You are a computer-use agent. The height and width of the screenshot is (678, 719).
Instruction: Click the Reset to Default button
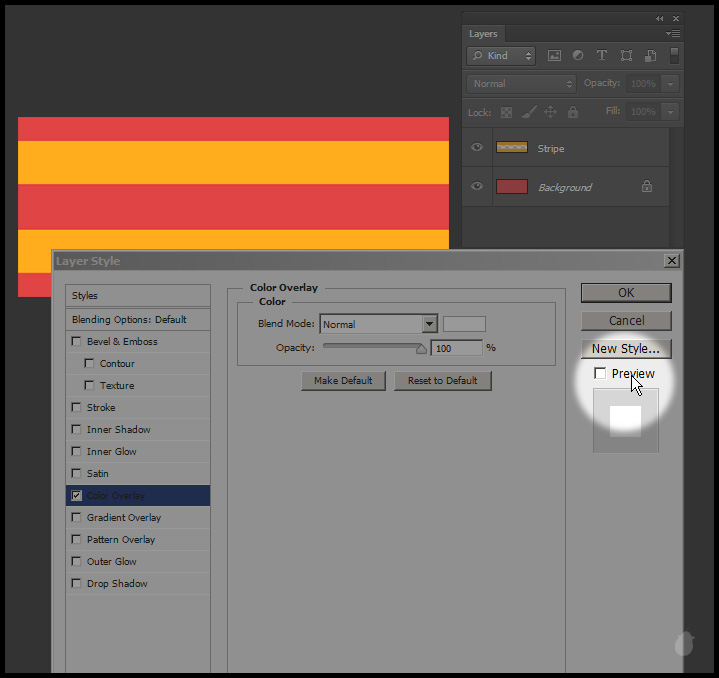click(443, 381)
